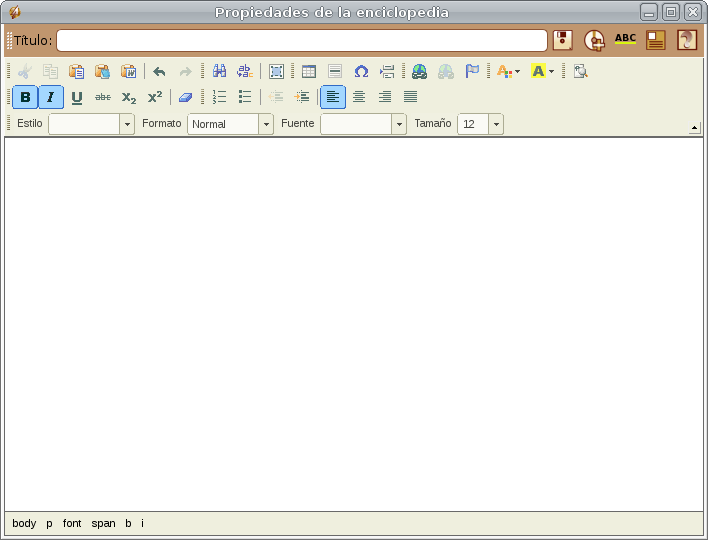The image size is (708, 540).
Task: Select the body element in path bar
Action: (24, 523)
